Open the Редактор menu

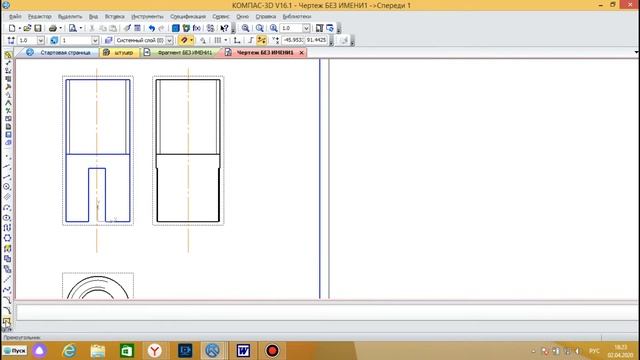coord(40,17)
